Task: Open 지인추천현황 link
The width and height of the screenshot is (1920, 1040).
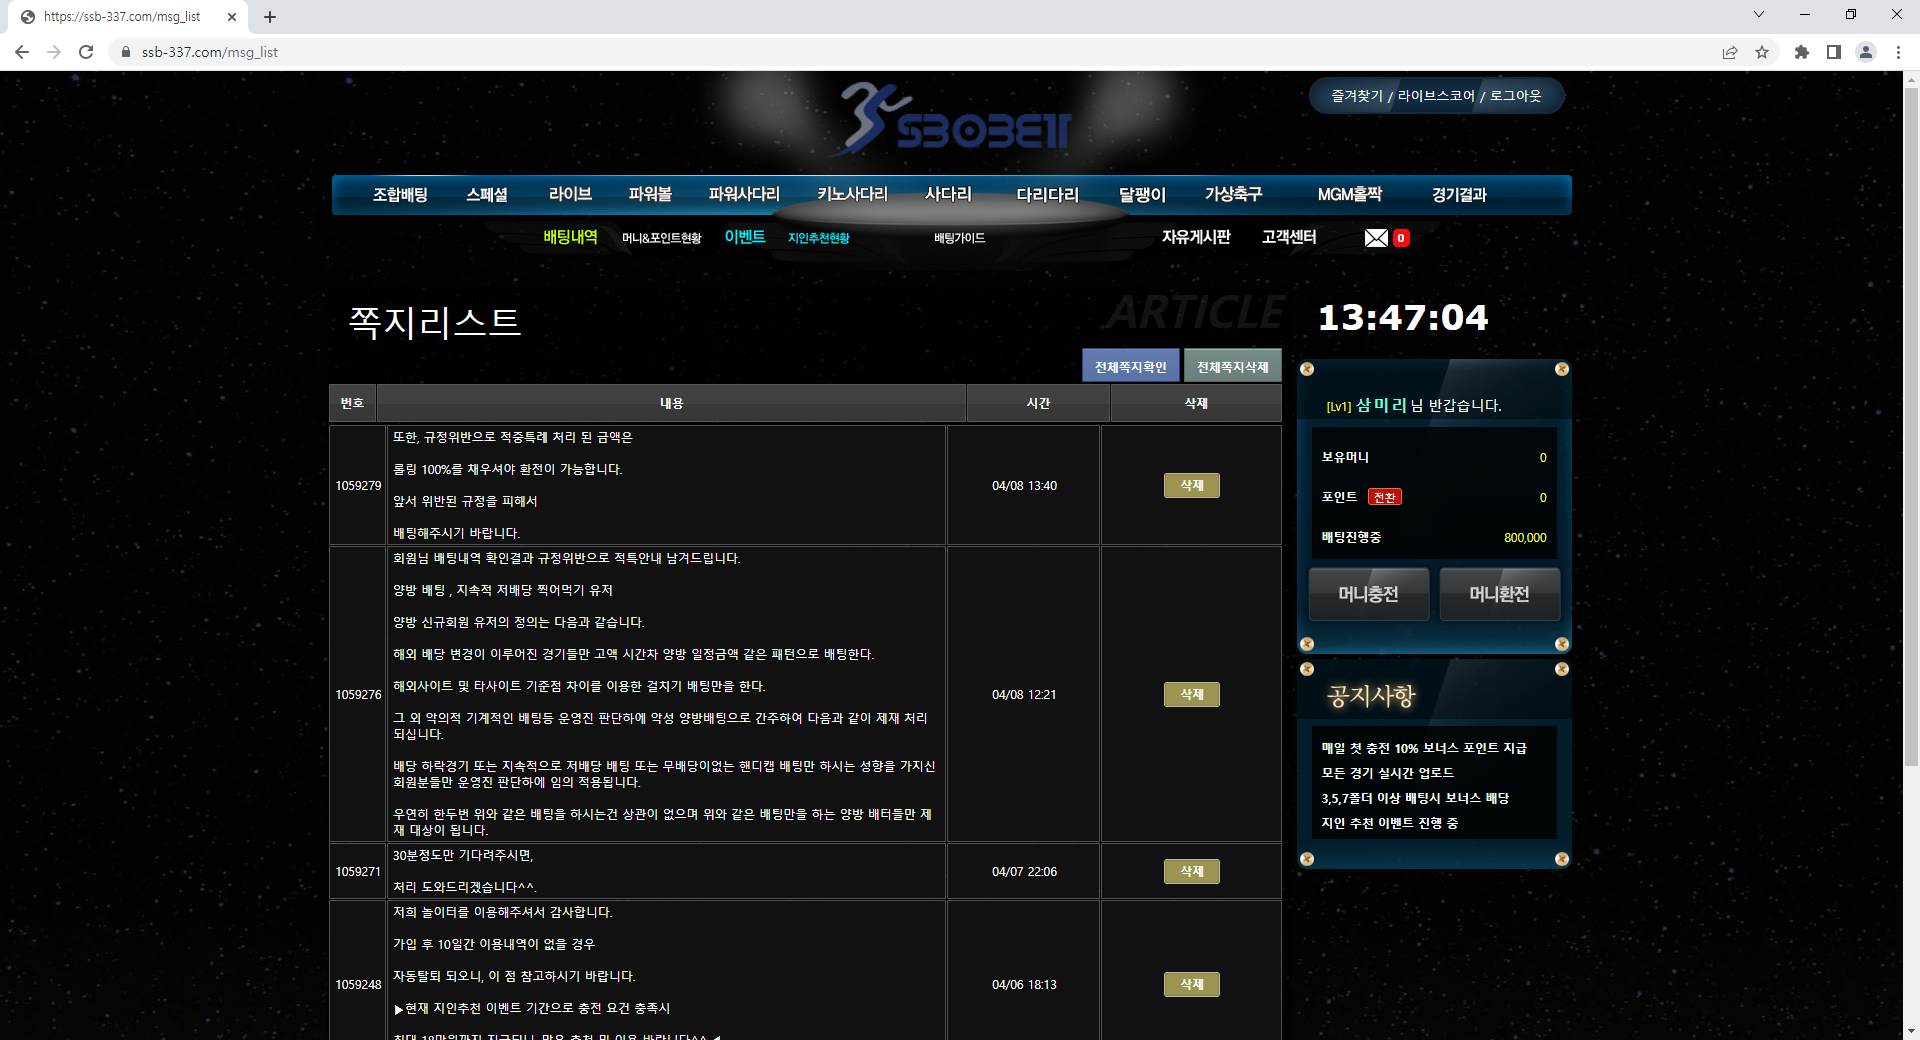Action: coord(818,238)
